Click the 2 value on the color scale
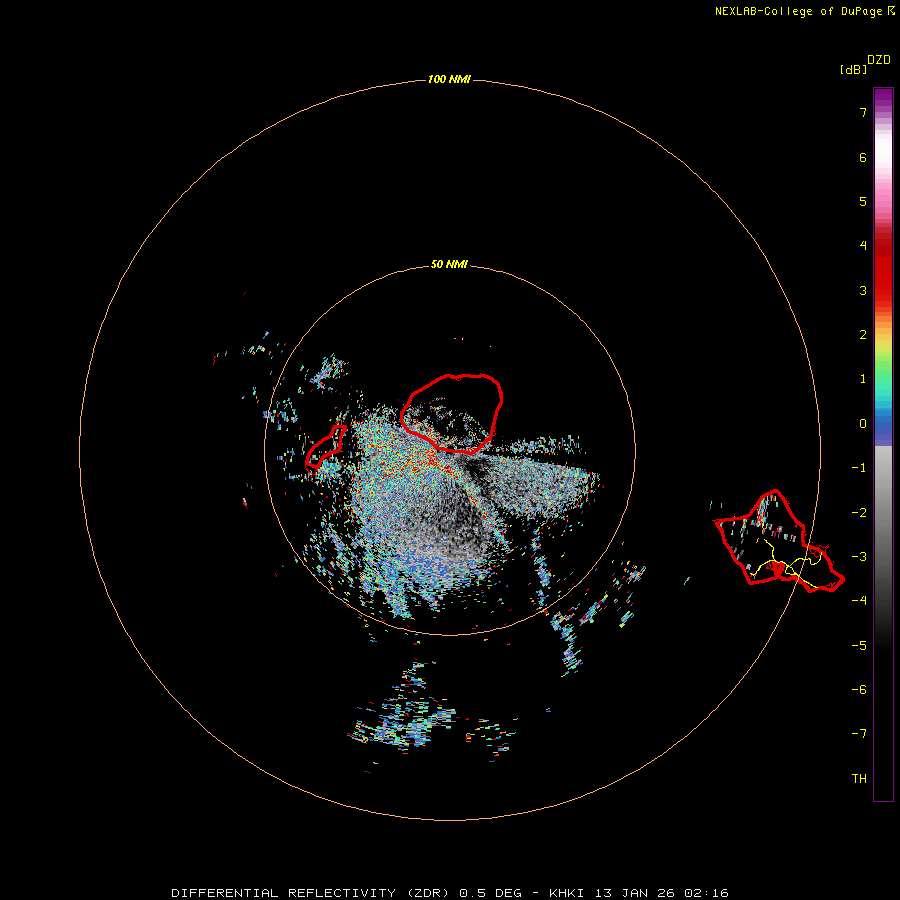 coord(863,335)
